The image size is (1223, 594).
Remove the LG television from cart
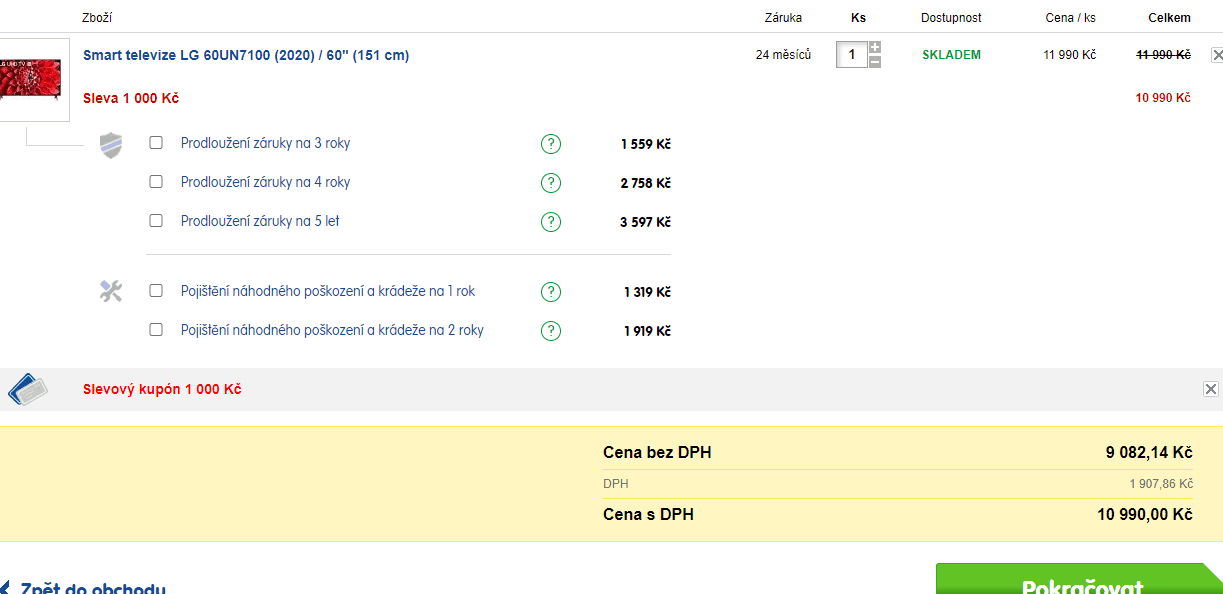pyautogui.click(x=1217, y=55)
